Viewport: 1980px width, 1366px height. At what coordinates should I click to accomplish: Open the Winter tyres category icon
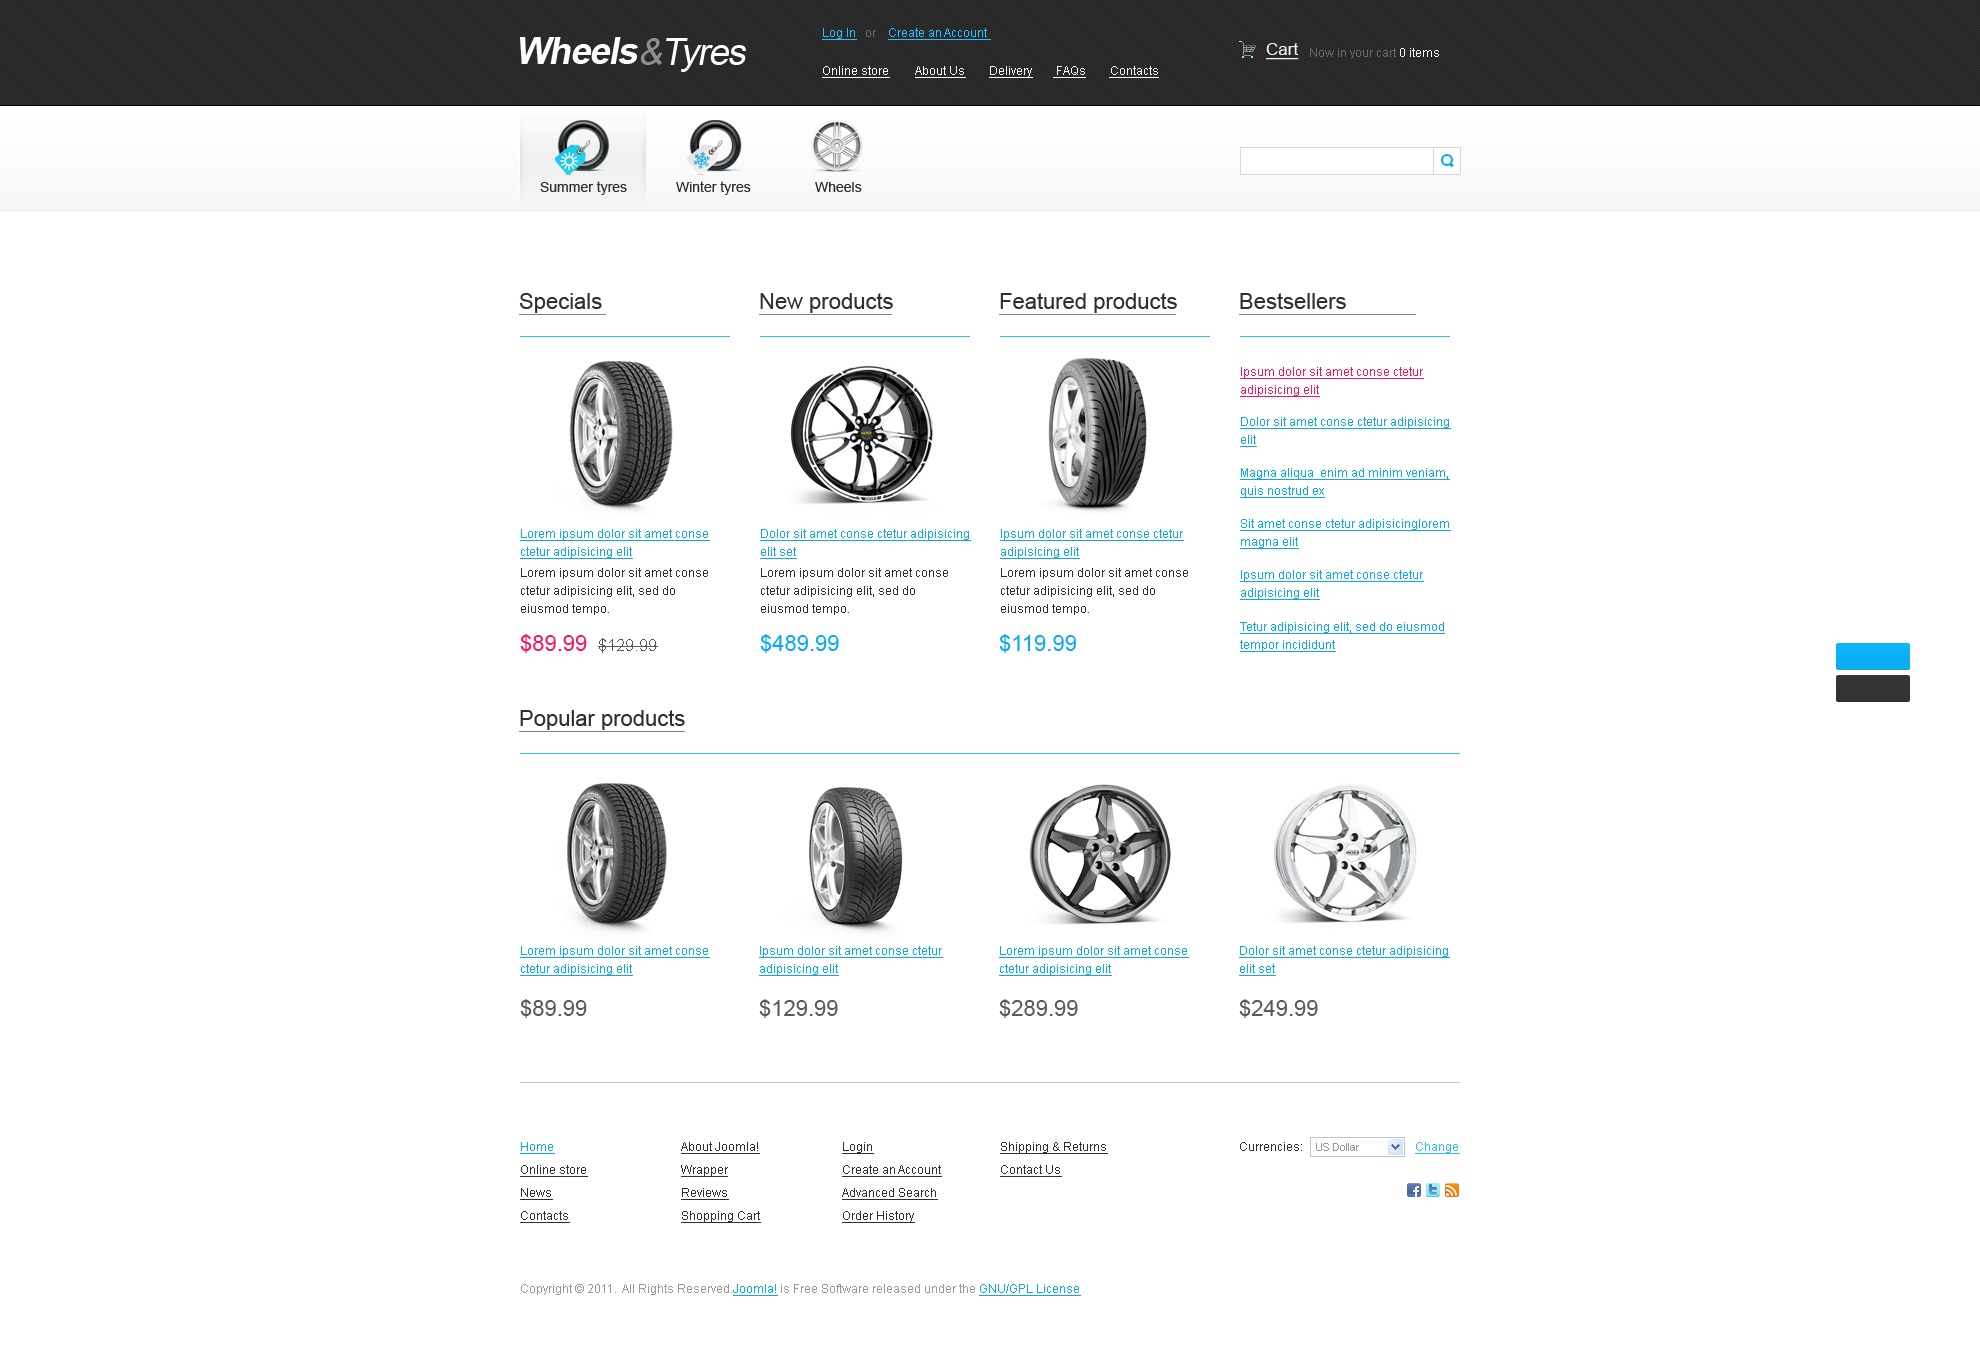tap(714, 147)
